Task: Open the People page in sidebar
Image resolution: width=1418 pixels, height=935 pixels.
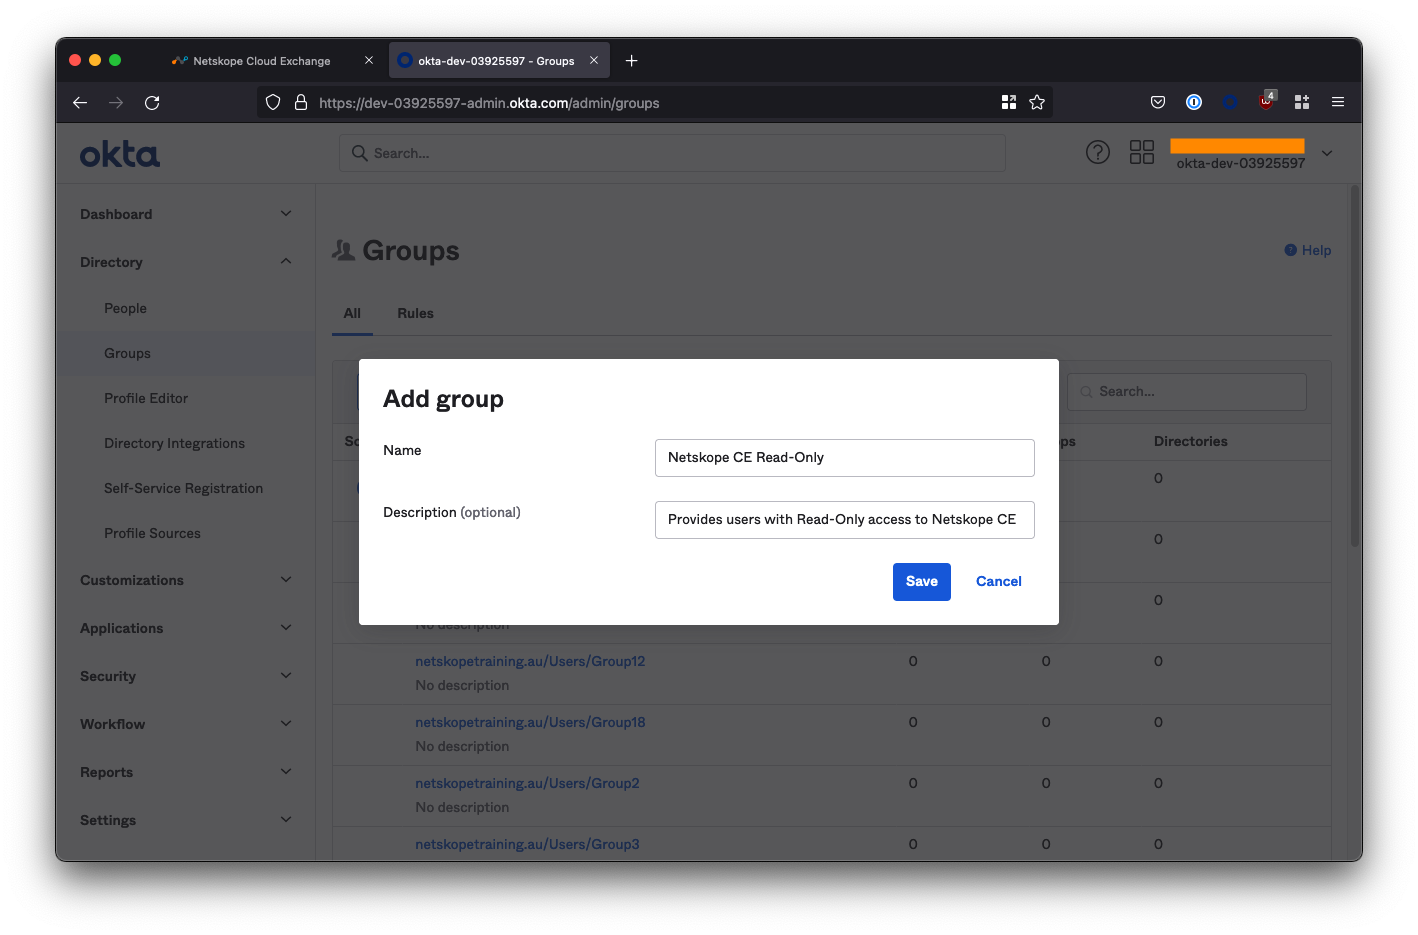Action: tap(126, 308)
